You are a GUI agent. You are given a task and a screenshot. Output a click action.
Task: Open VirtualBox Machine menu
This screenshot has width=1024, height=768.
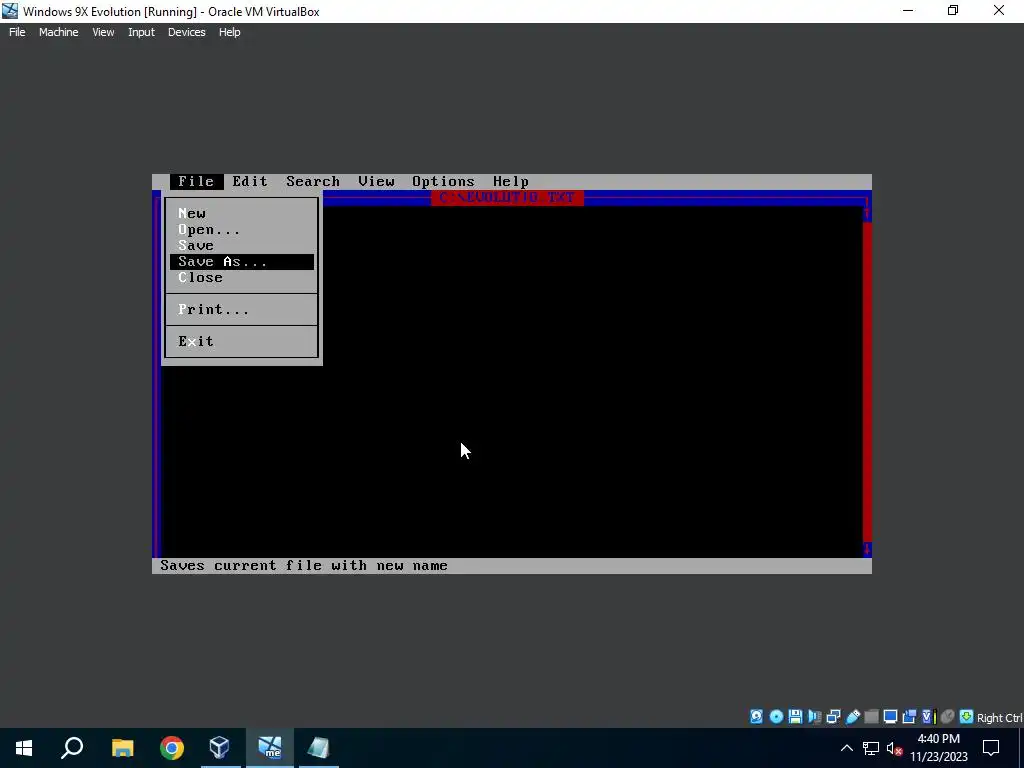click(x=59, y=32)
